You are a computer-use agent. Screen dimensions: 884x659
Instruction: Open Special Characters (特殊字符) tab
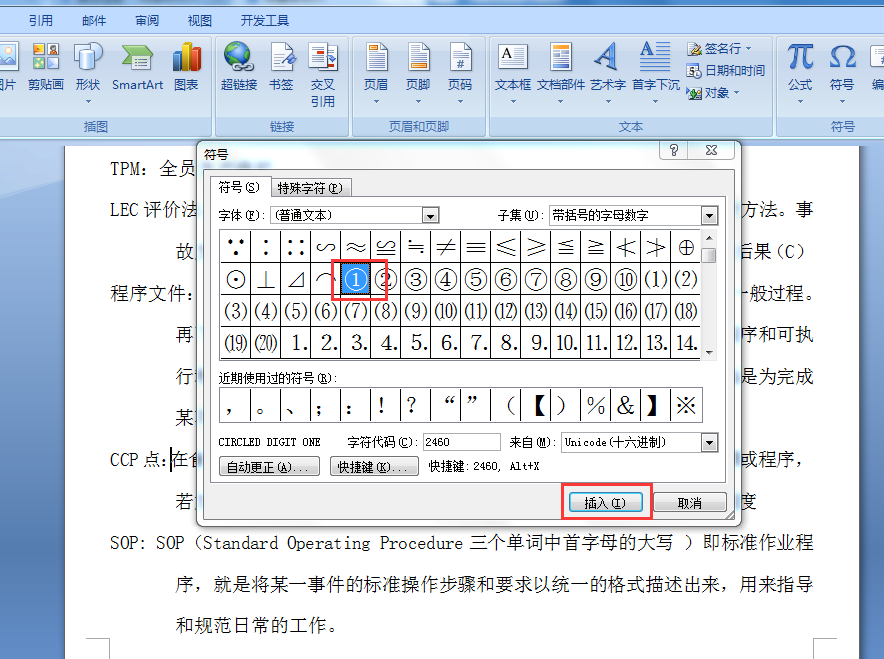tap(311, 188)
